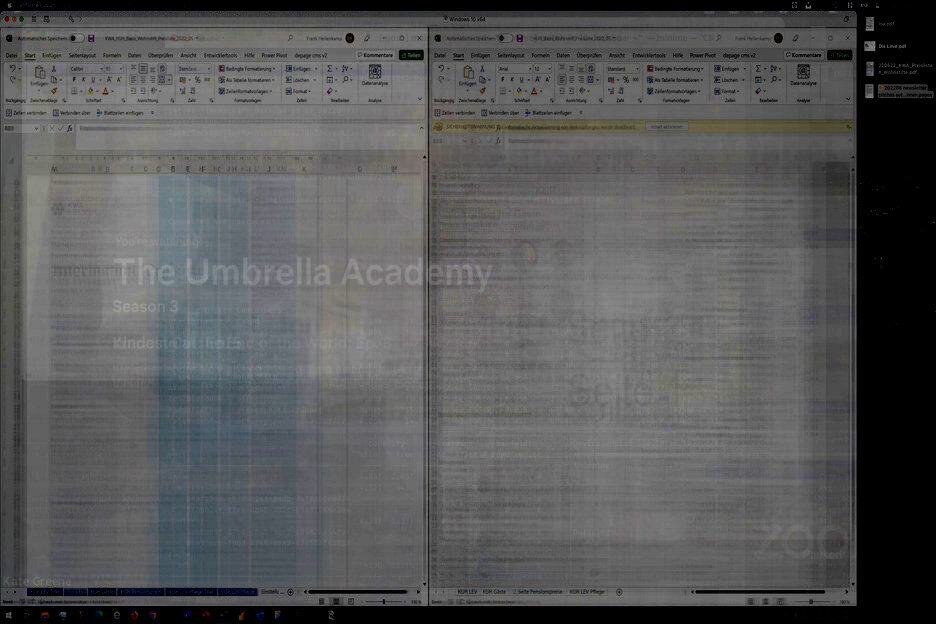This screenshot has height=624, width=936.
Task: Click Verbinden über in left Excel quick toolbar
Action: (72, 113)
